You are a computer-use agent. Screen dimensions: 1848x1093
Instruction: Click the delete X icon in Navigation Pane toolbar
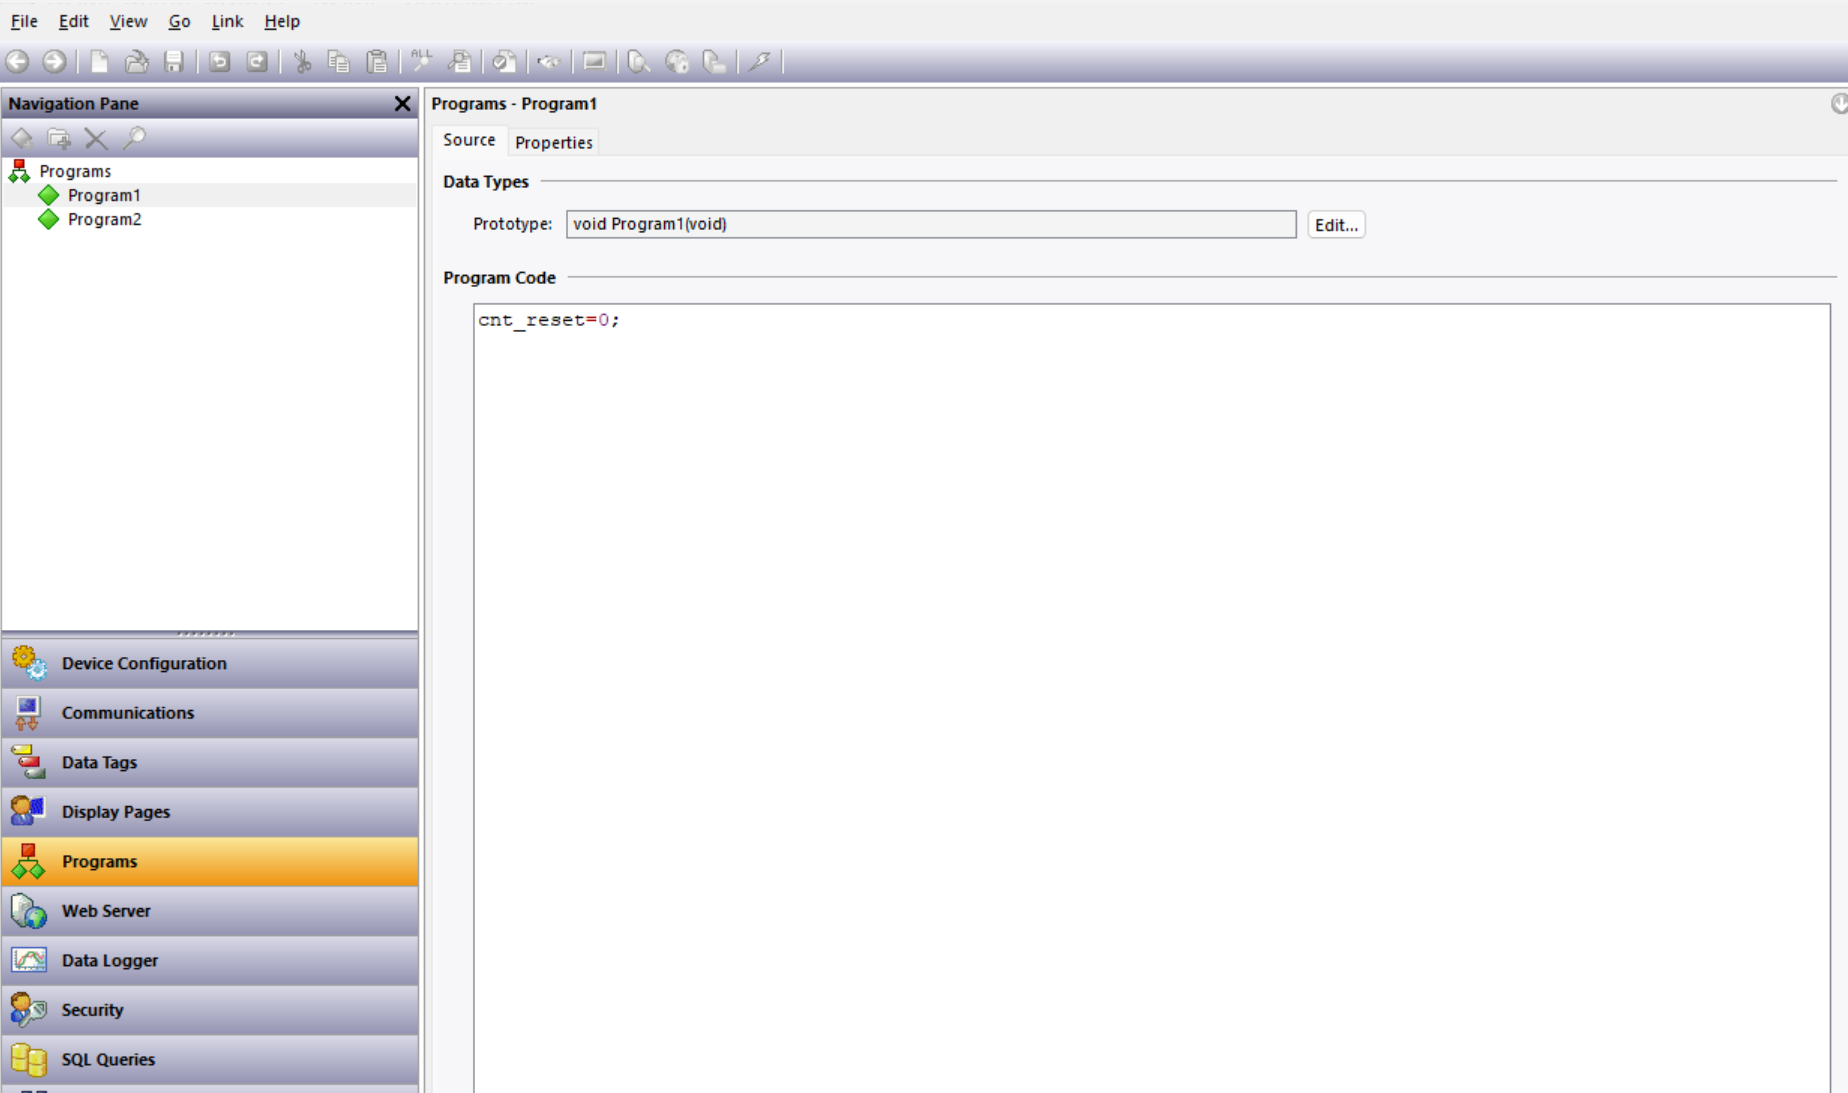click(x=96, y=138)
